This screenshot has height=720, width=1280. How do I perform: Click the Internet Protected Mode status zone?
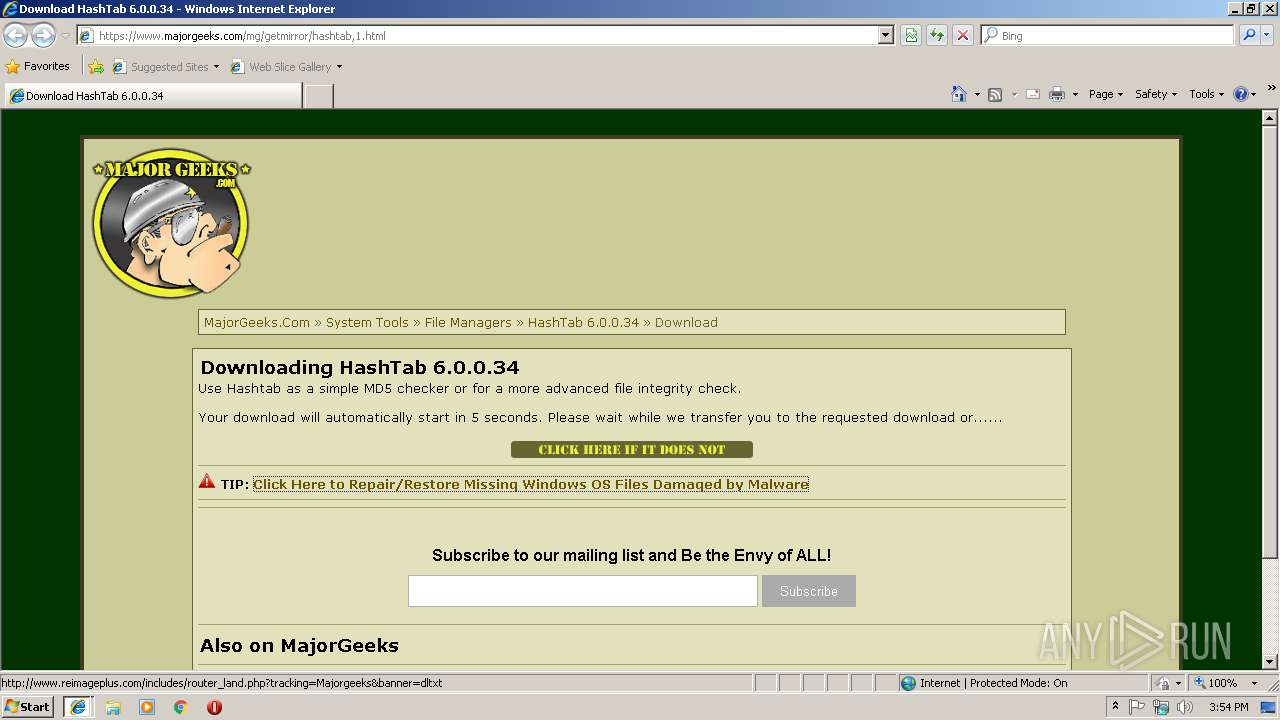(x=1022, y=683)
